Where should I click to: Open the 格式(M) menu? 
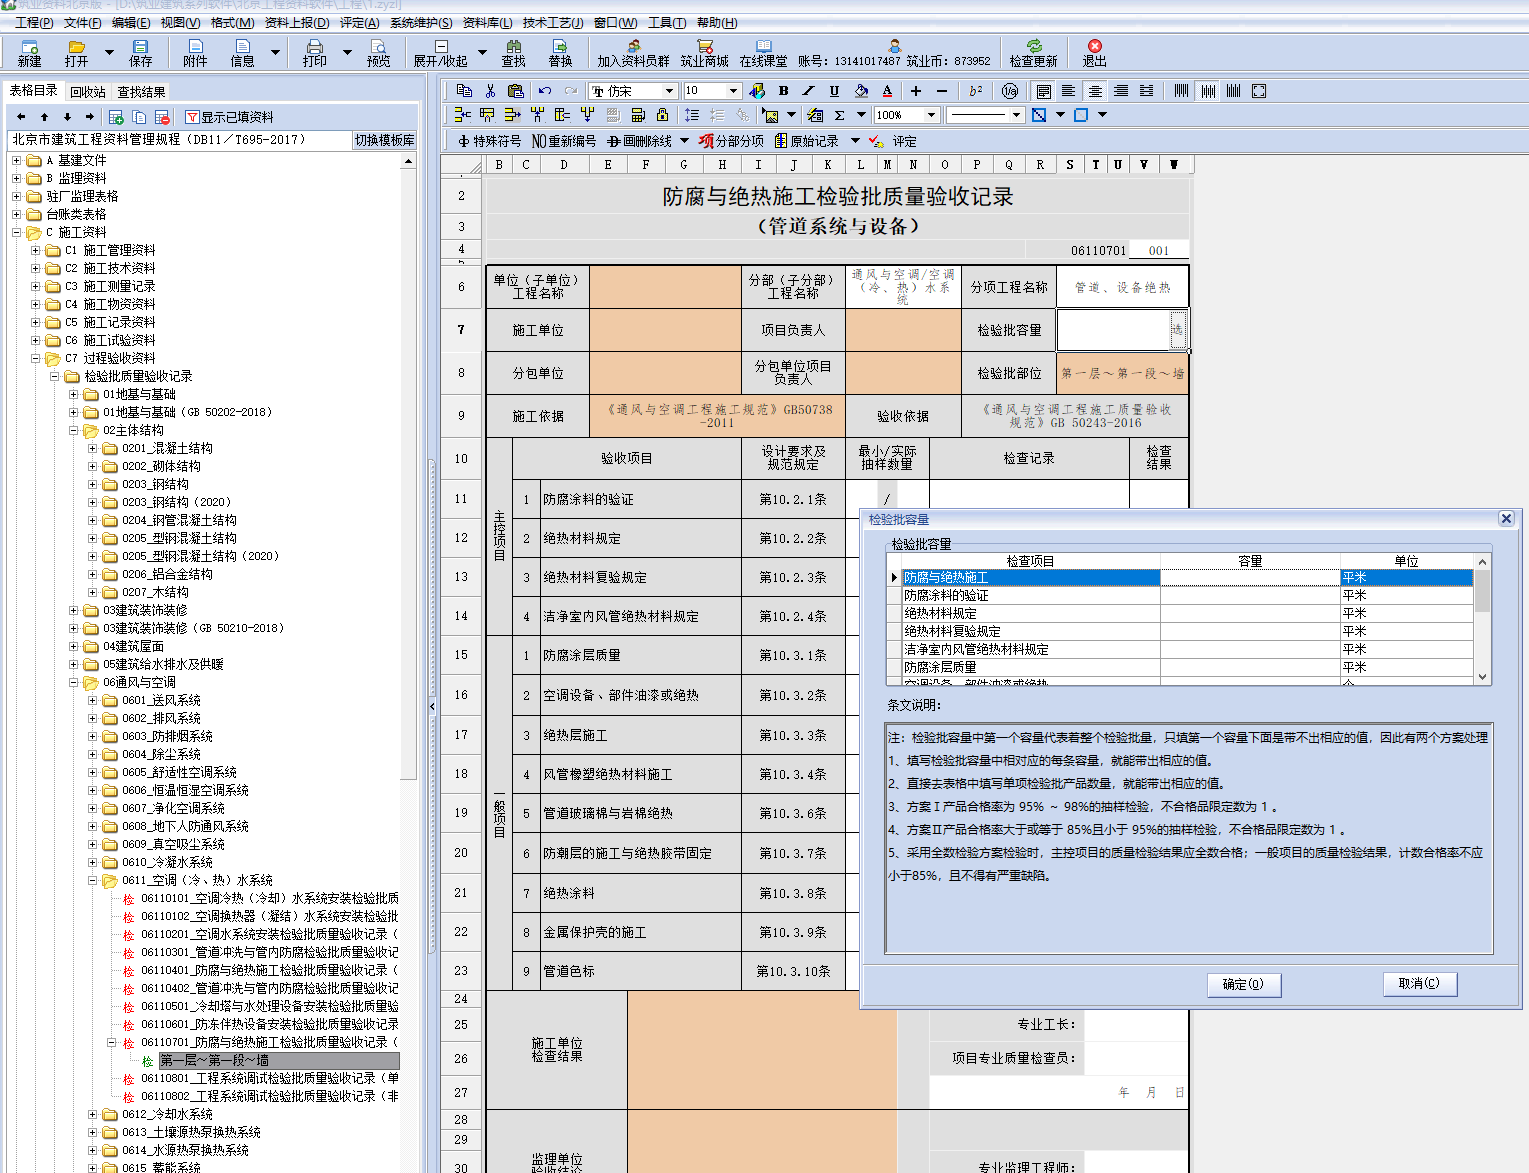(x=232, y=22)
